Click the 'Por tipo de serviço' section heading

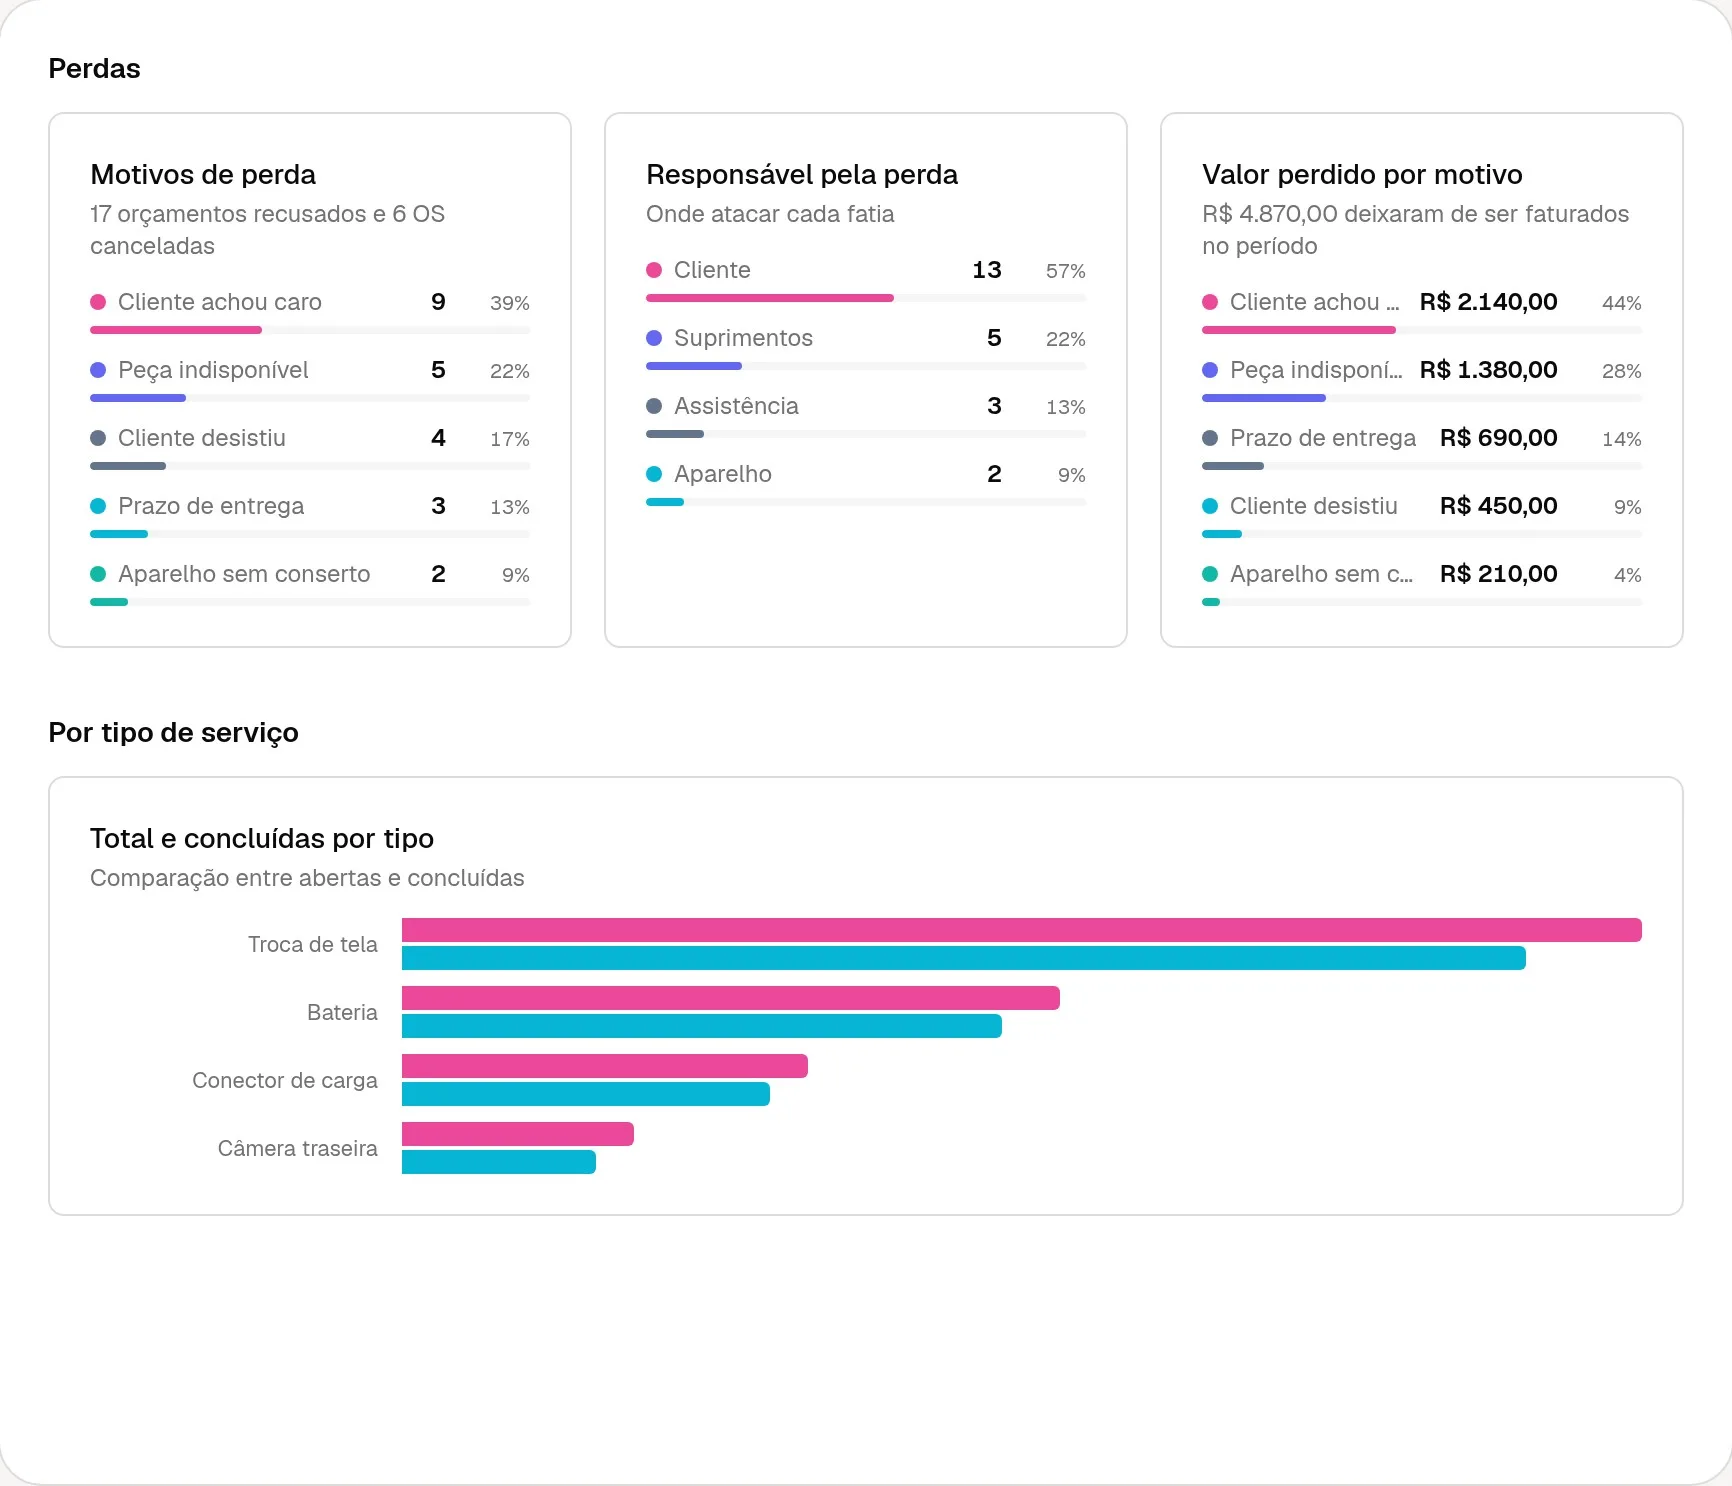pyautogui.click(x=173, y=732)
